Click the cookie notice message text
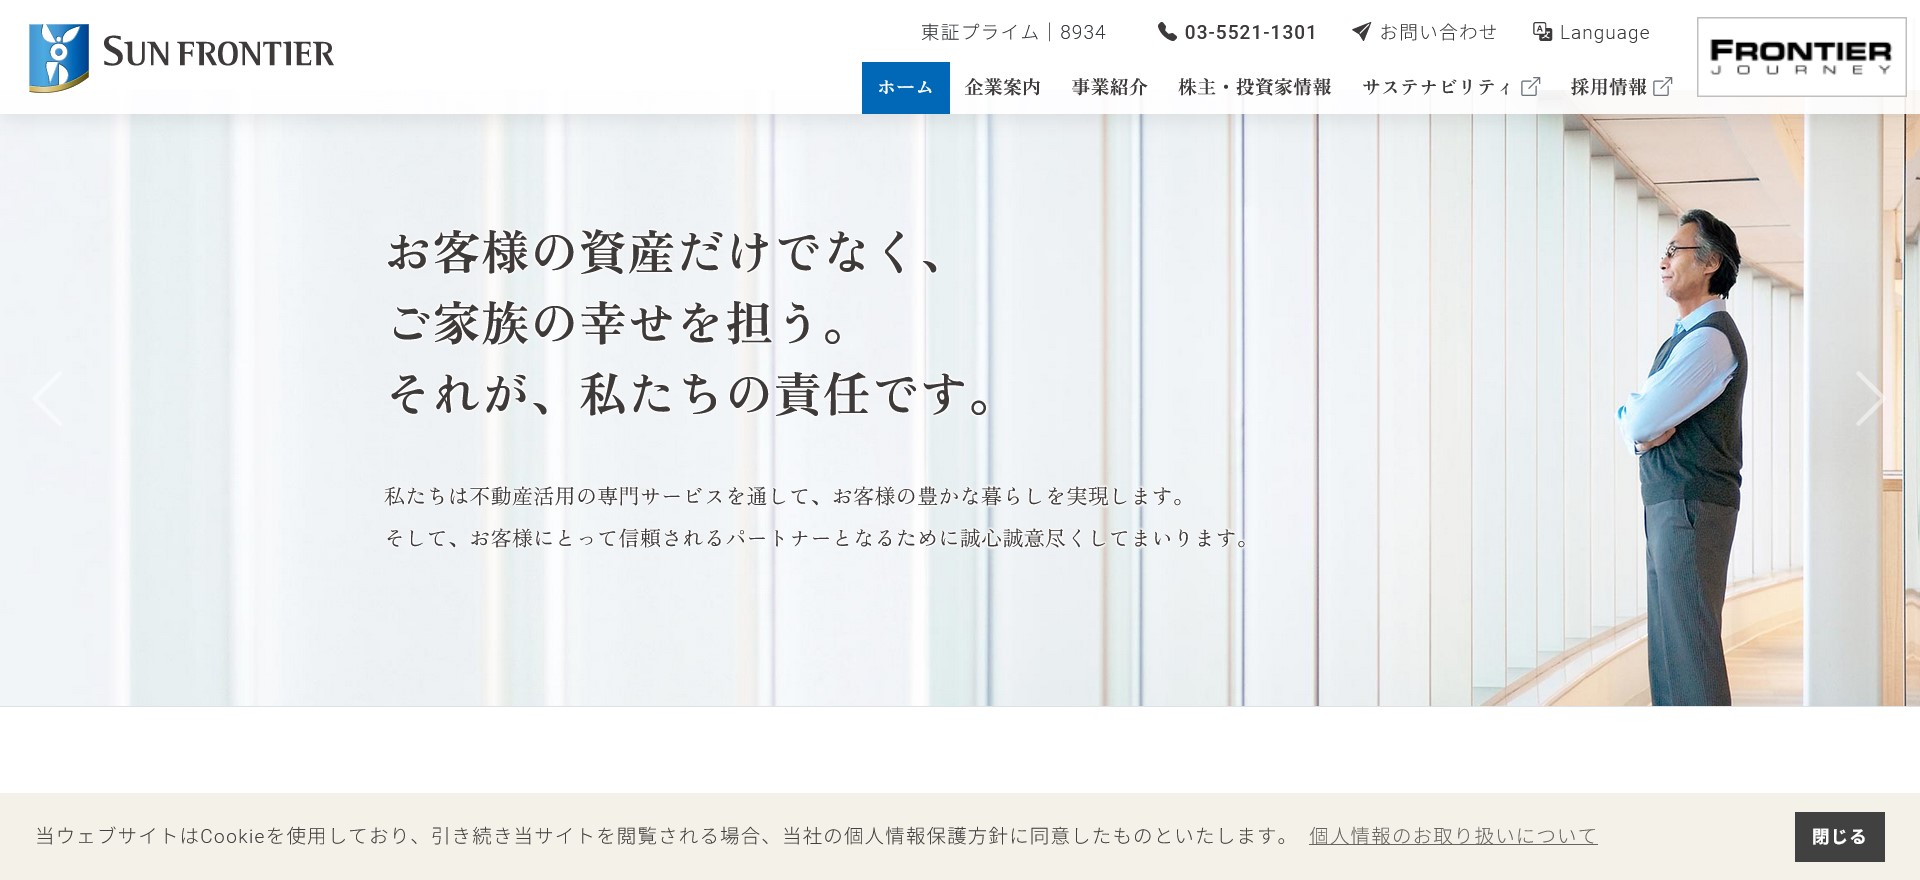 665,836
